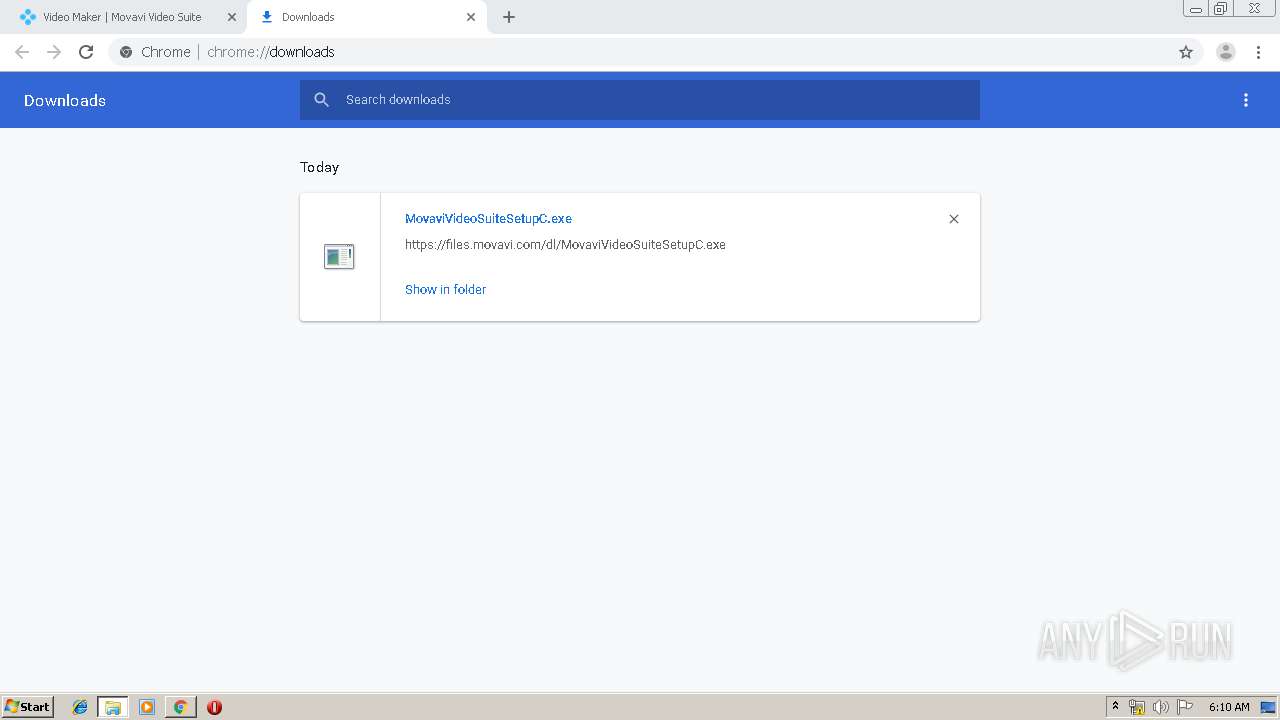Select the Downloads tab
The width and height of the screenshot is (1280, 720).
click(x=366, y=17)
